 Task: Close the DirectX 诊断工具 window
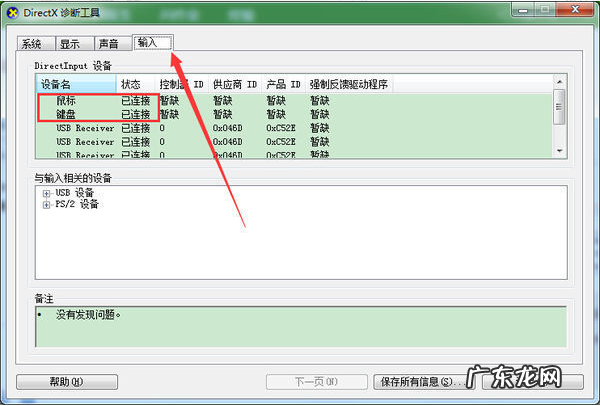click(x=574, y=10)
